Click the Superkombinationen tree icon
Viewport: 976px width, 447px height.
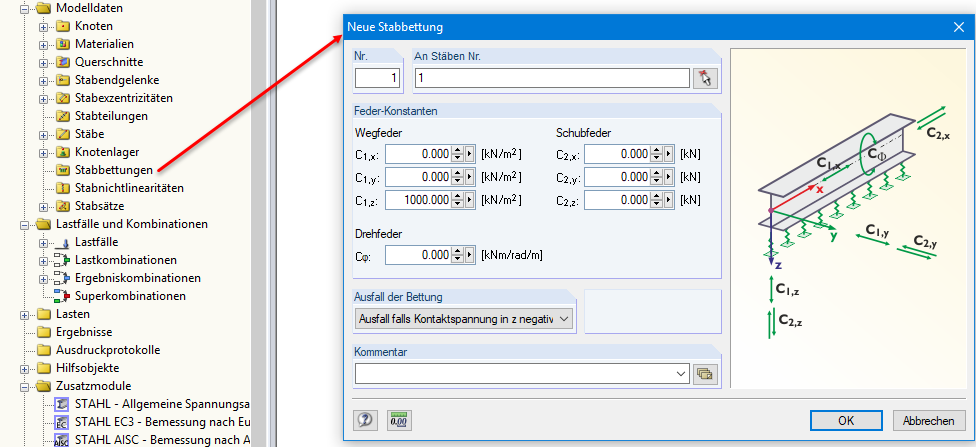[62, 296]
